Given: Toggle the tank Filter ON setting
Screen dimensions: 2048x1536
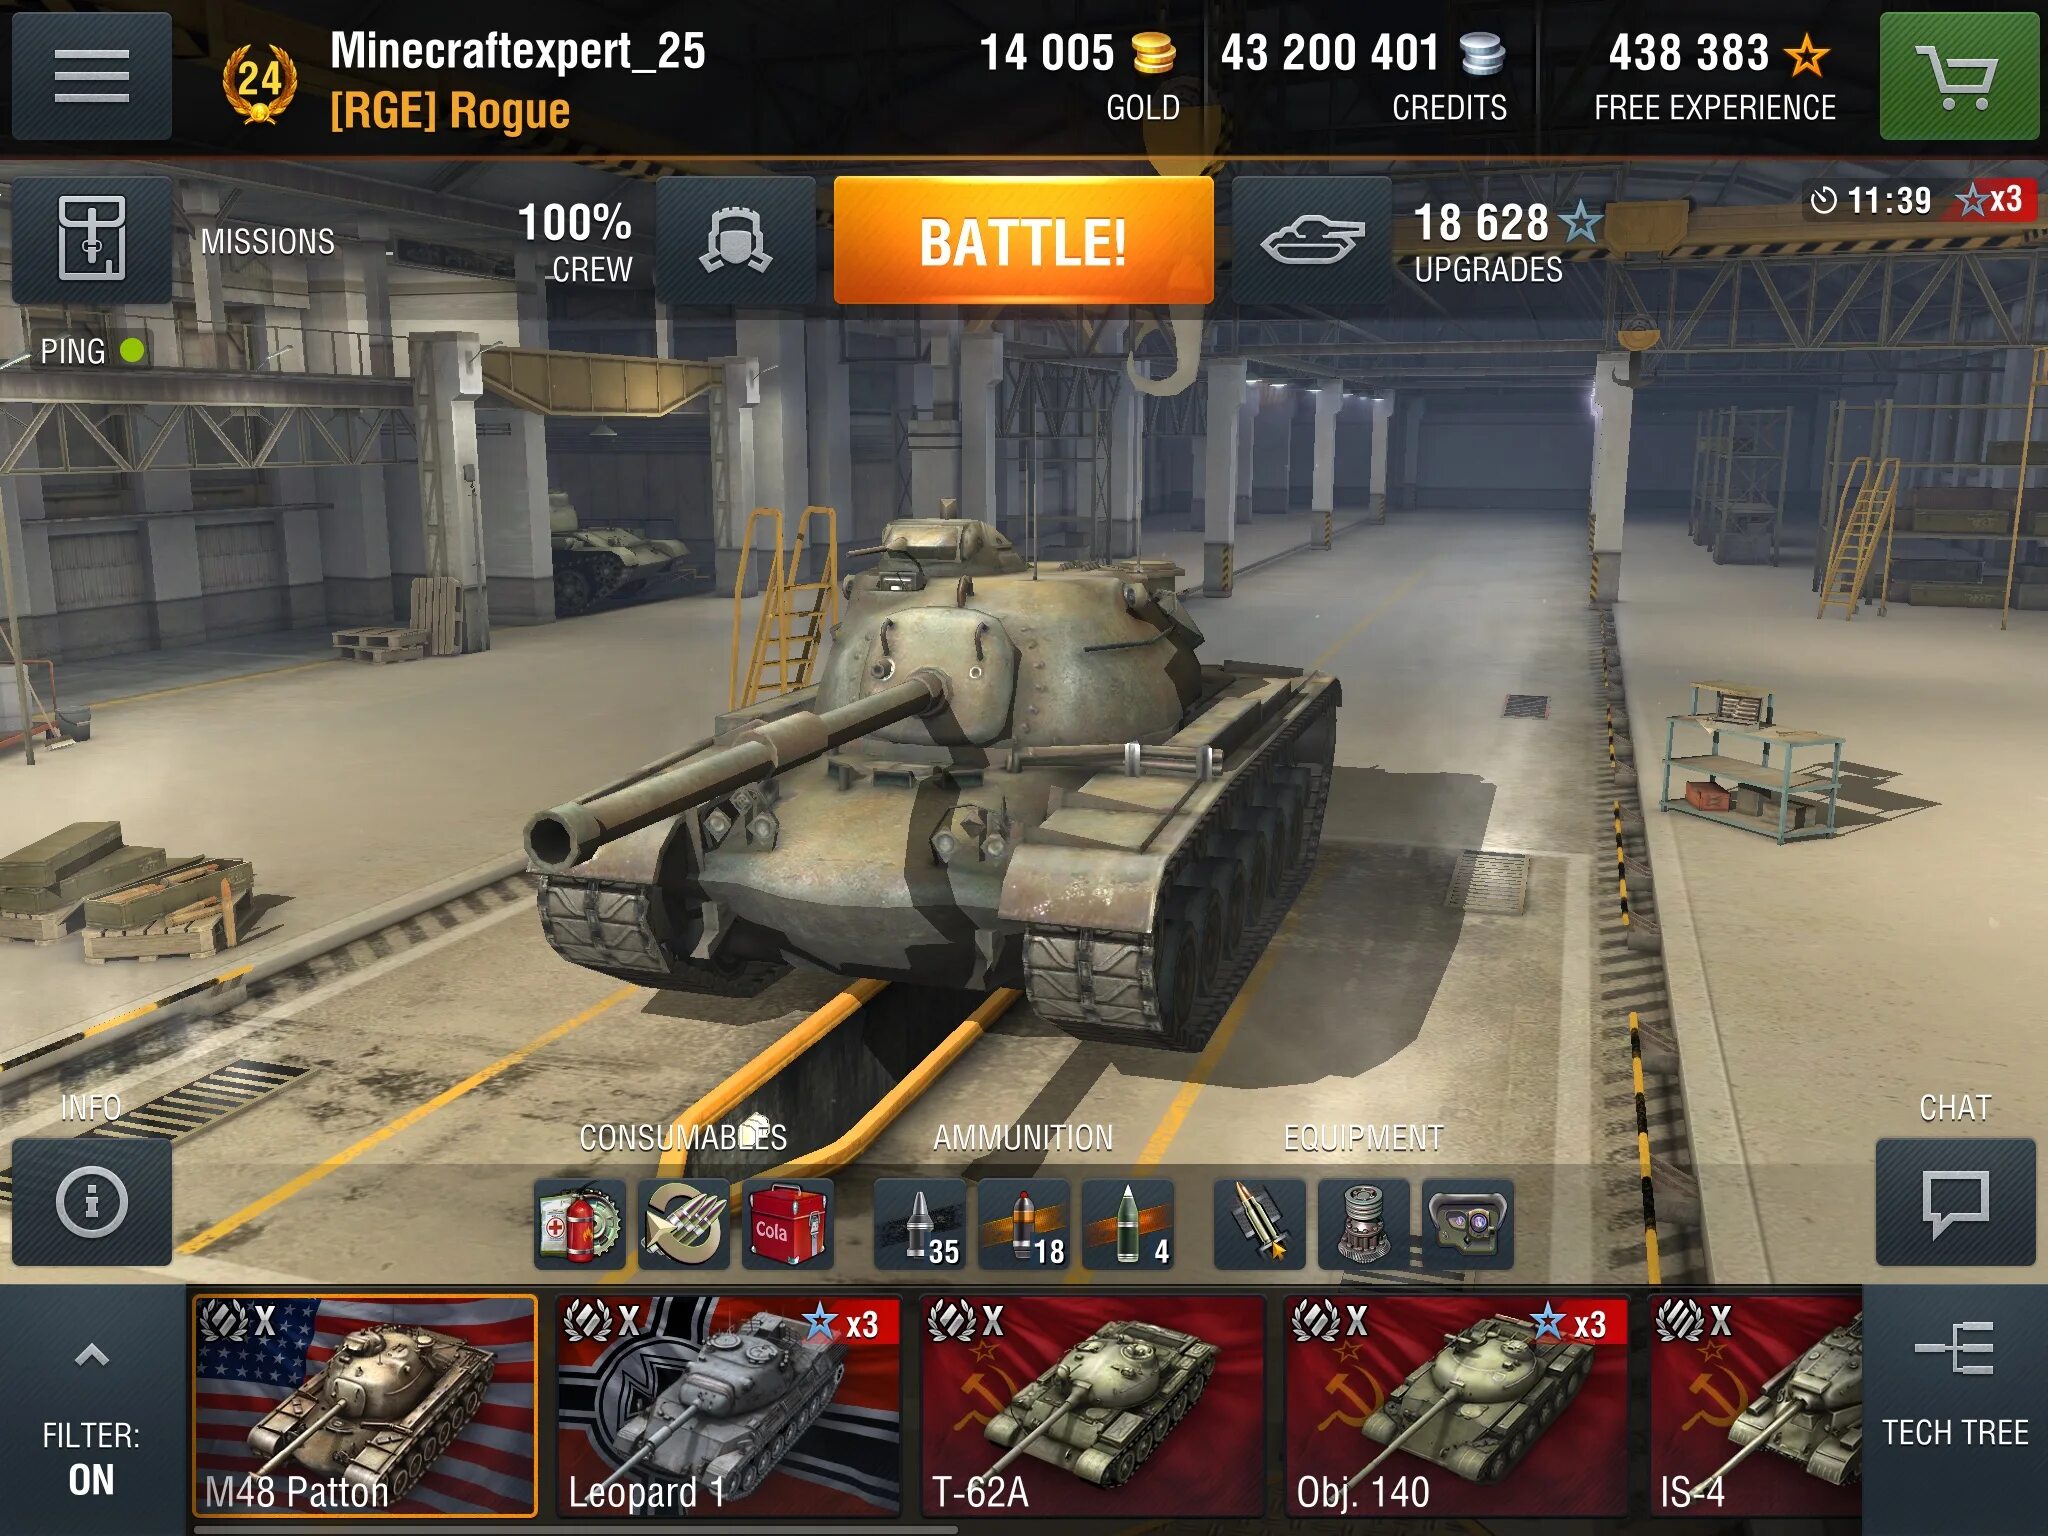Looking at the screenshot, I should [91, 1458].
